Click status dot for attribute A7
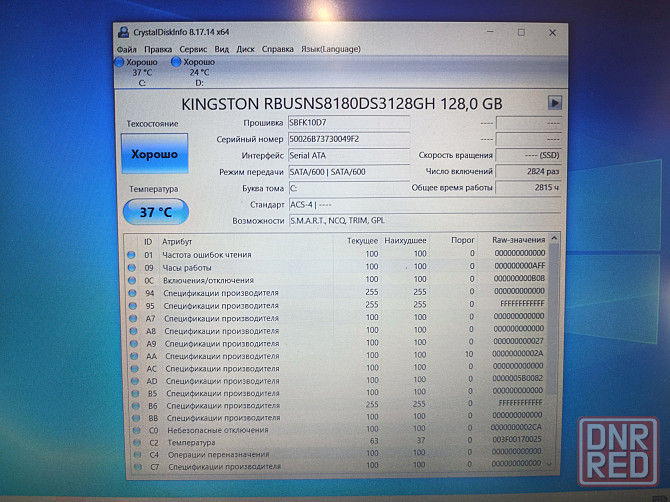Image resolution: width=670 pixels, height=502 pixels. point(133,318)
